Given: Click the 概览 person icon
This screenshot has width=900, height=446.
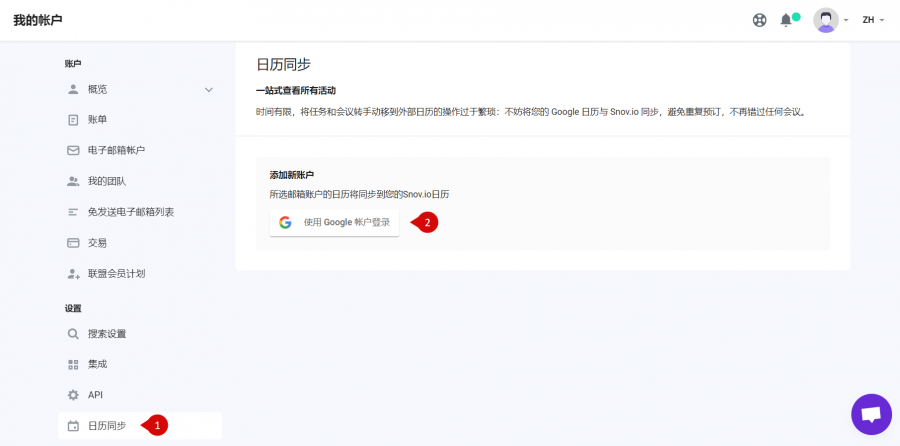Looking at the screenshot, I should (73, 89).
